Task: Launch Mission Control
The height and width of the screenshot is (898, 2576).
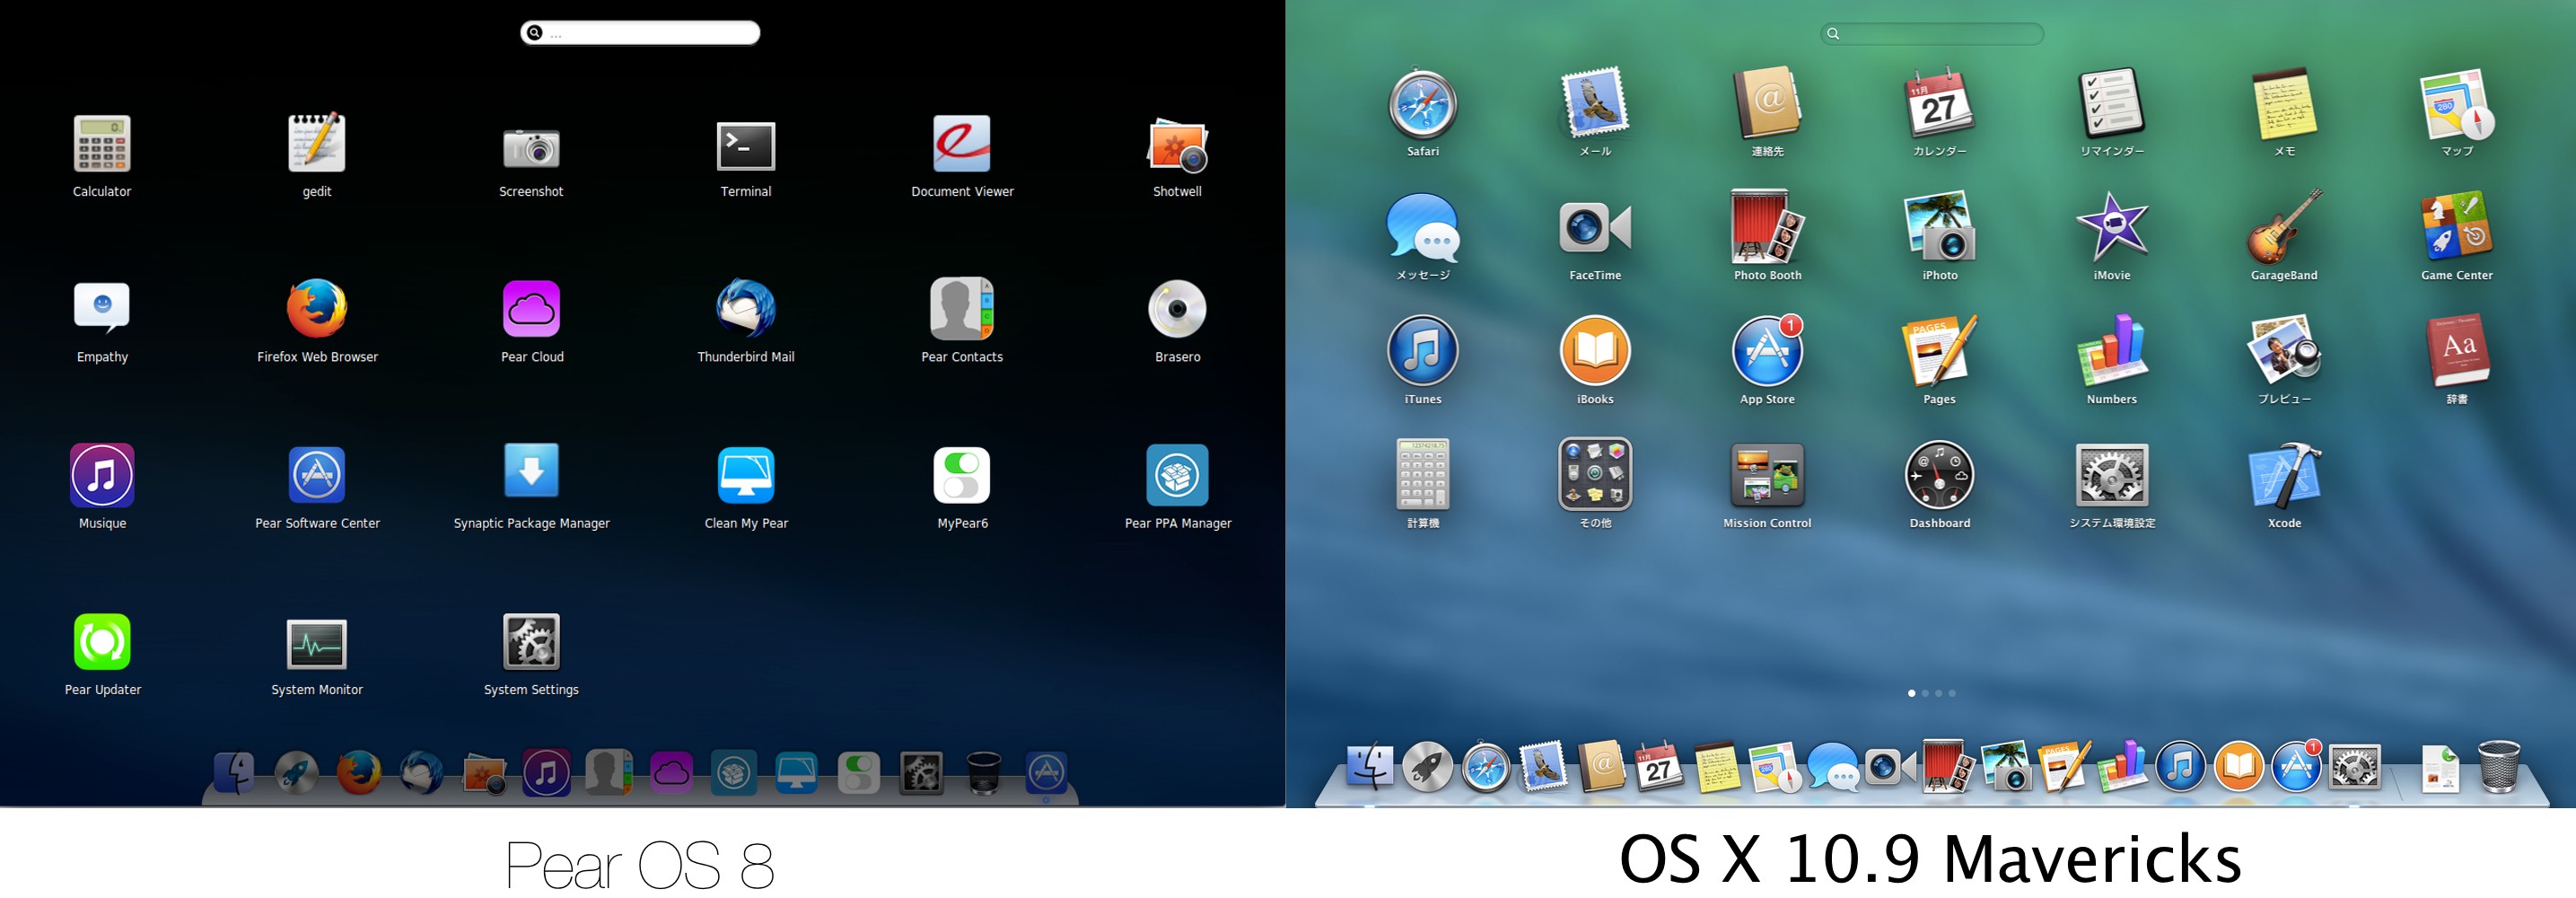Action: point(1767,475)
